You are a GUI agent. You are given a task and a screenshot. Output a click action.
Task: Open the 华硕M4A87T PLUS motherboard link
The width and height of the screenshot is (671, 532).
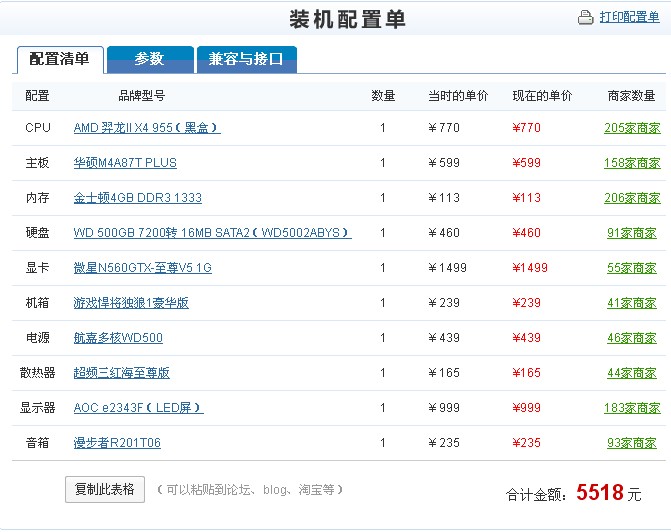pos(125,163)
